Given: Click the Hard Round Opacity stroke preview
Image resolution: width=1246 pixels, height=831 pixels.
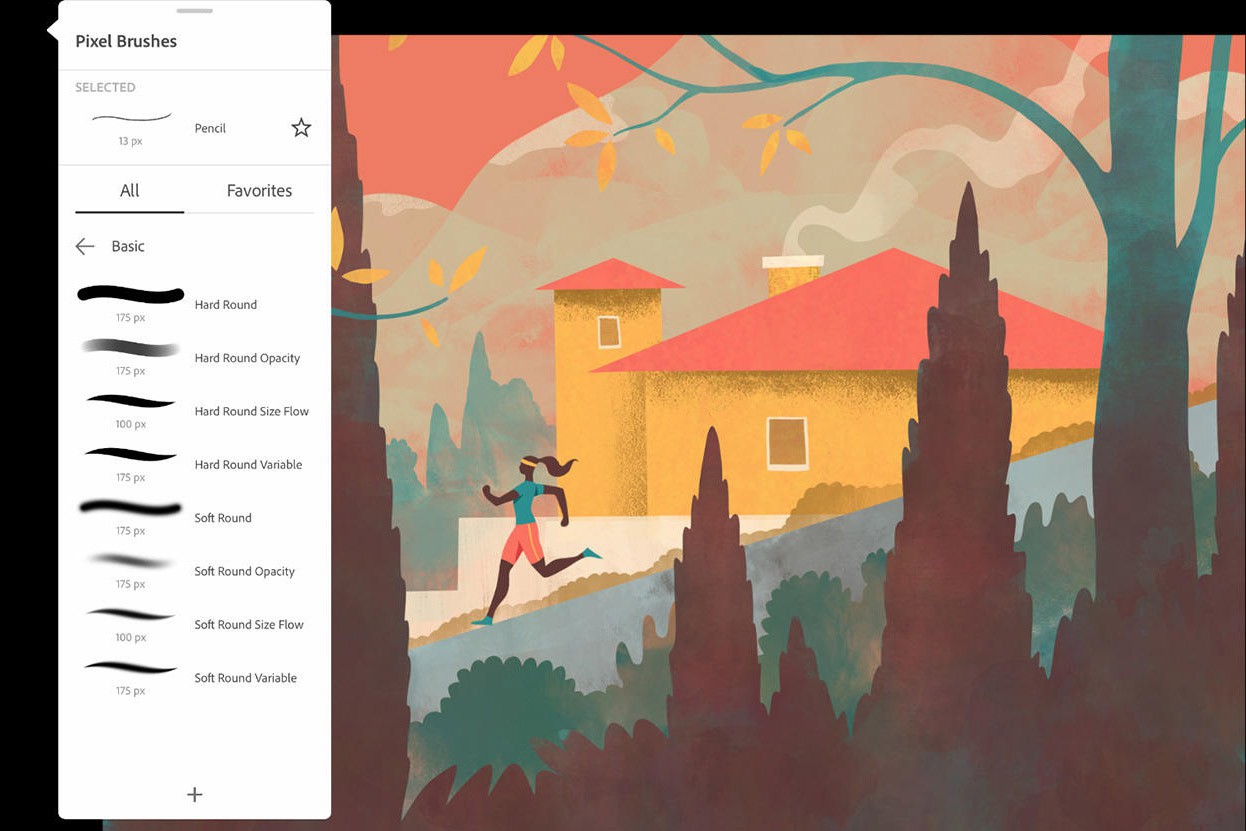Looking at the screenshot, I should point(131,348).
